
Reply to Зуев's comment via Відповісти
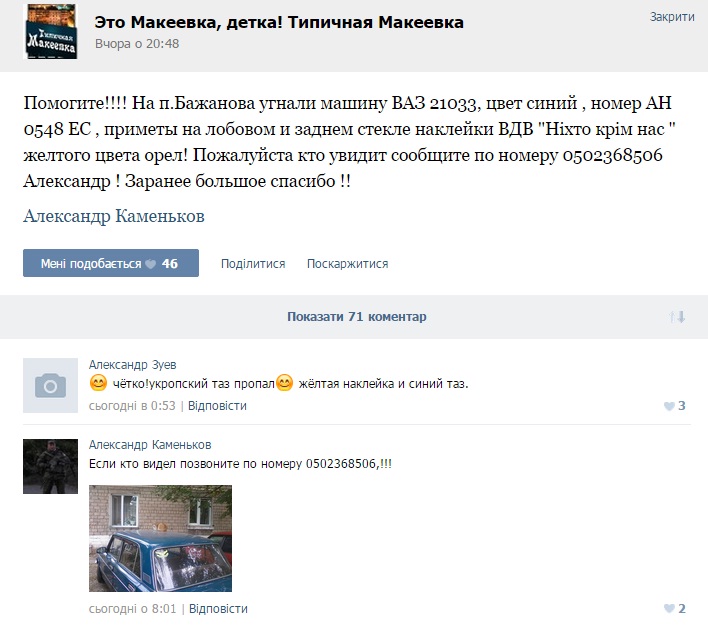coord(217,406)
